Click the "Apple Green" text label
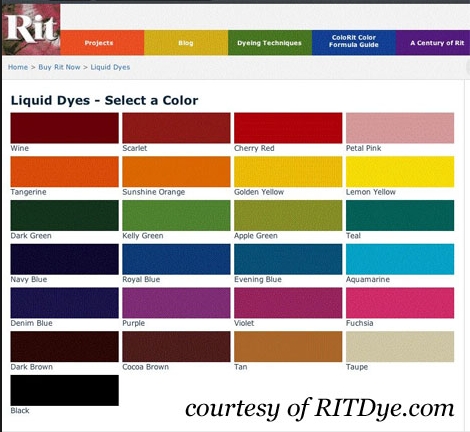 pyautogui.click(x=256, y=236)
